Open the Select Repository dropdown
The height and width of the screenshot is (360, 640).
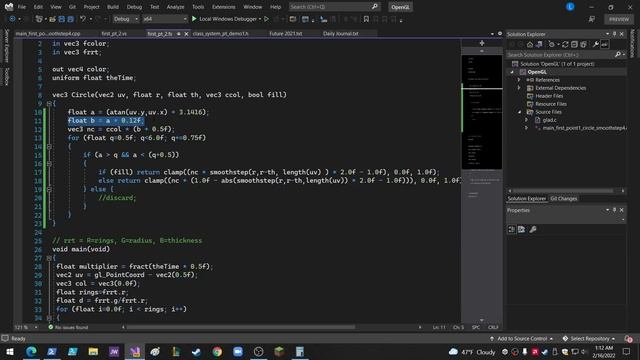(589, 338)
